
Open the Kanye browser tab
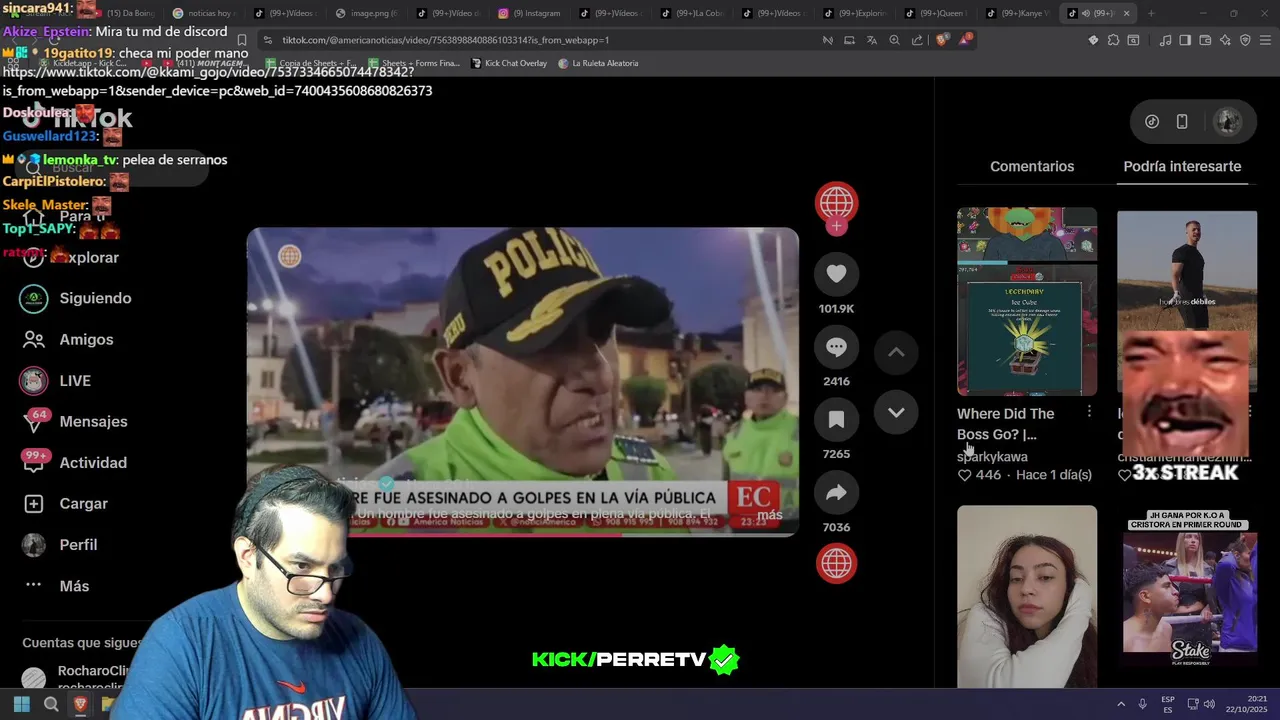tap(1020, 13)
